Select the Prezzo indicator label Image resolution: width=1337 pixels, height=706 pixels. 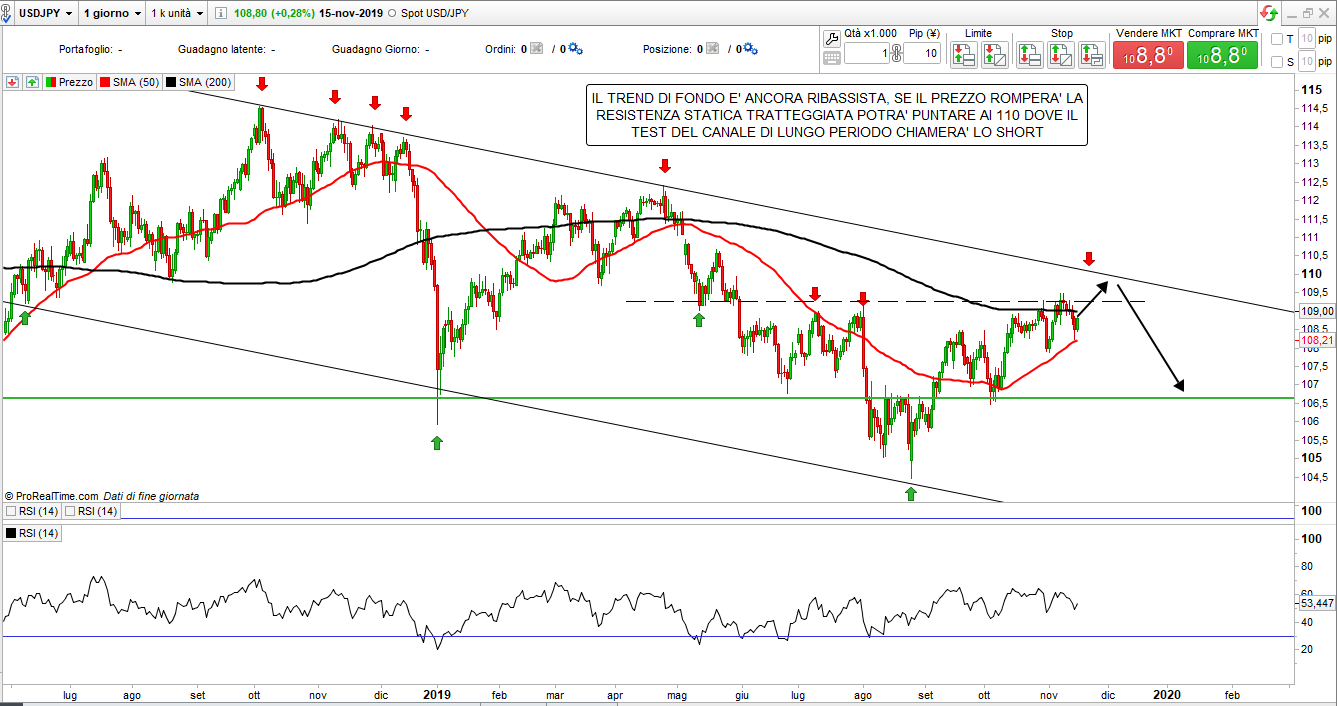(x=69, y=82)
